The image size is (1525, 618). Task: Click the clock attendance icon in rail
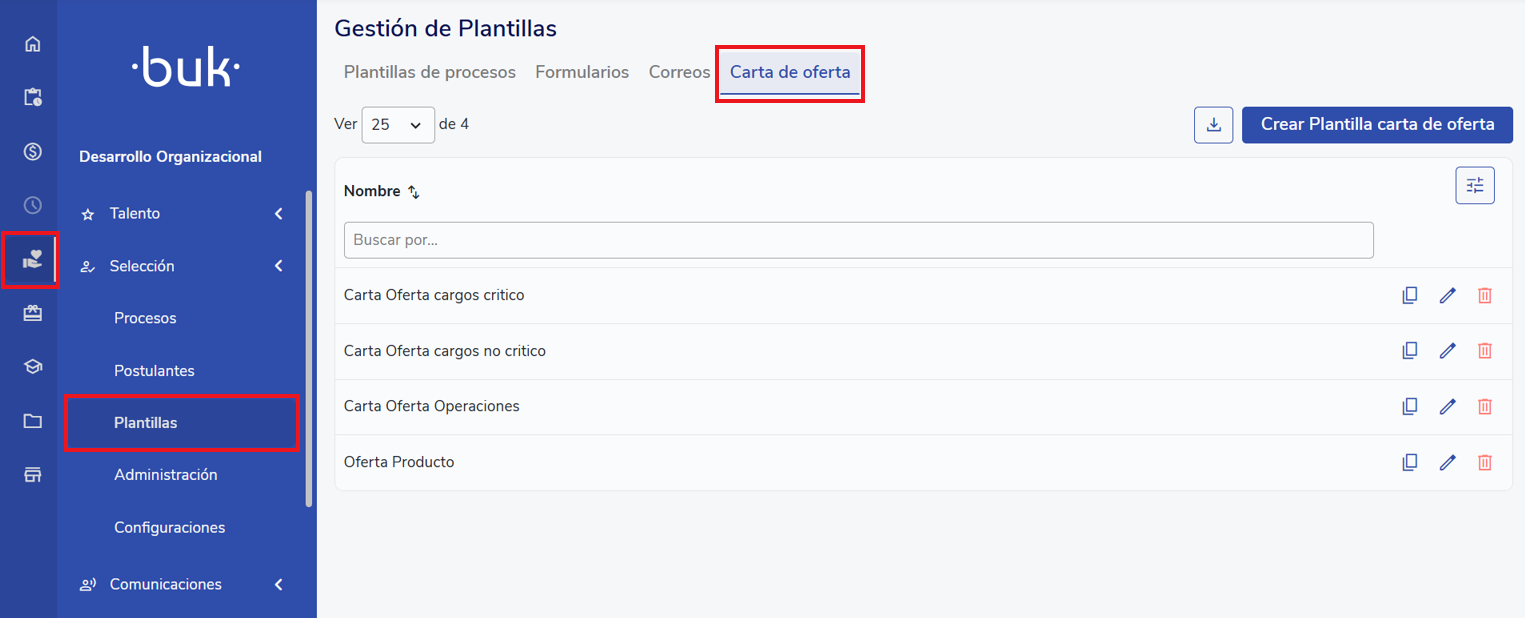[33, 205]
